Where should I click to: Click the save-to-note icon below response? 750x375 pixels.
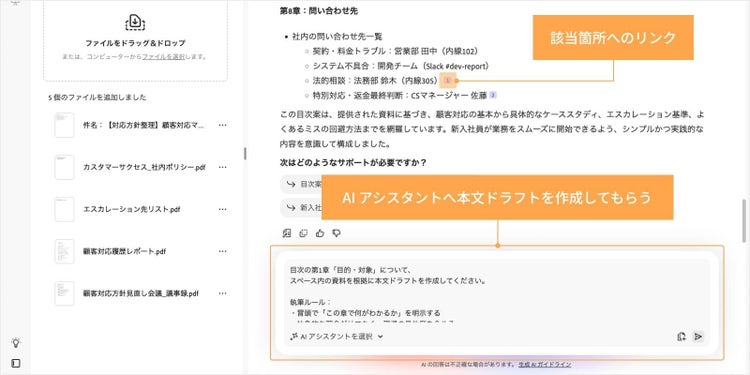click(287, 233)
